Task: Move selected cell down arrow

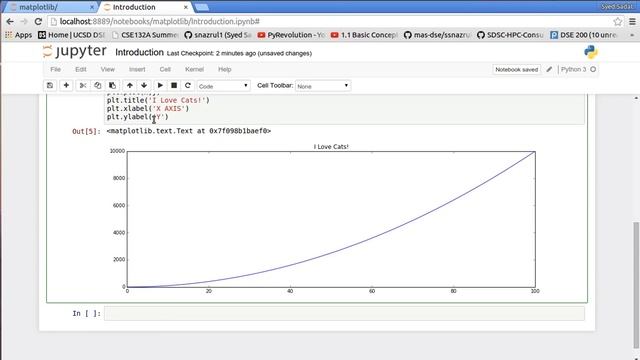Action: point(144,85)
